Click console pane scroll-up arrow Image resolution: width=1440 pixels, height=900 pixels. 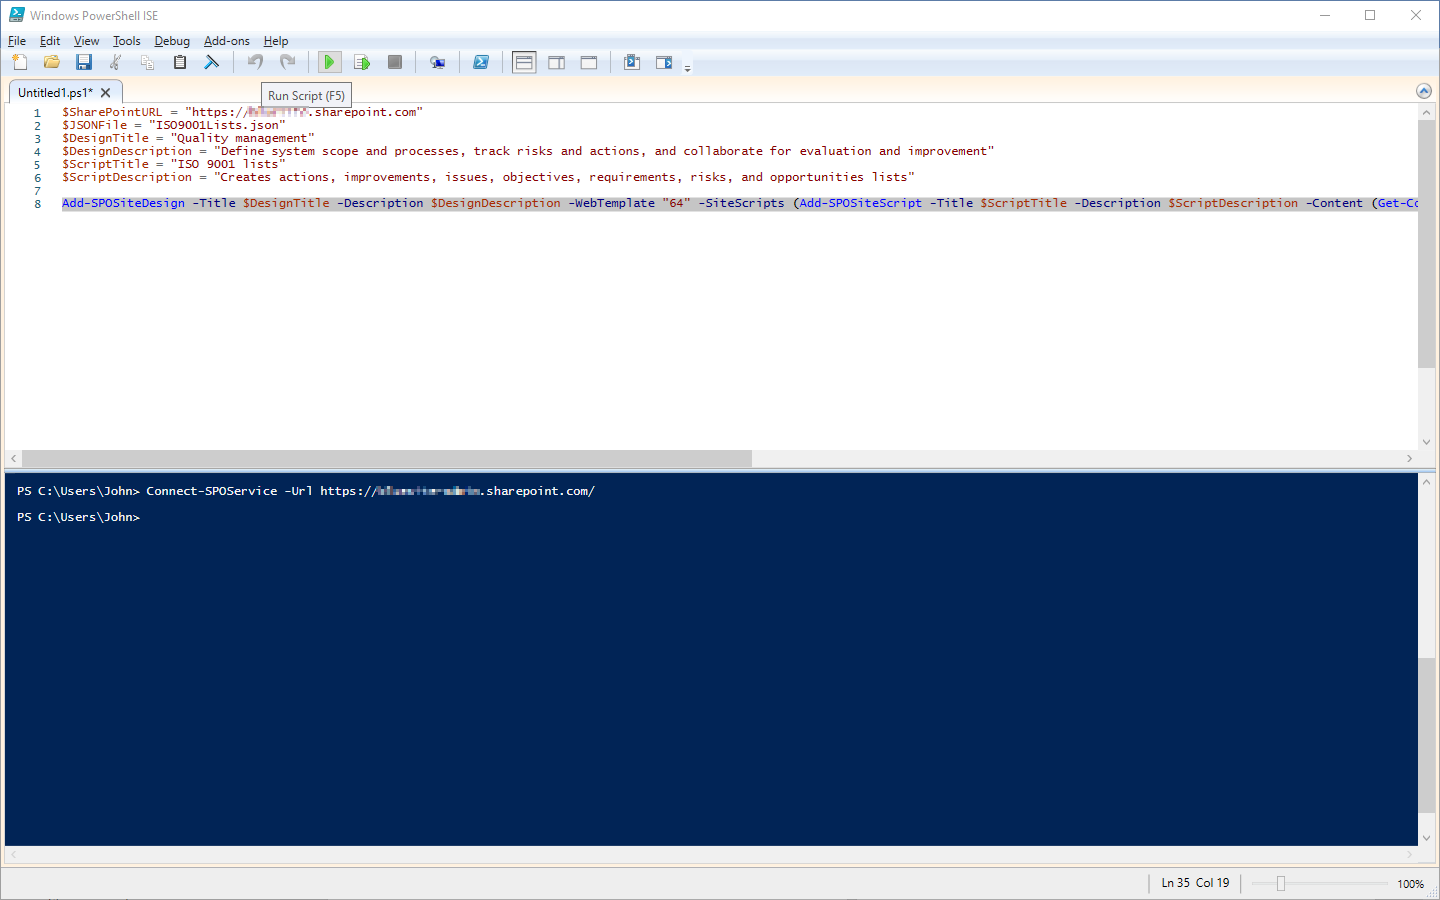1426,482
